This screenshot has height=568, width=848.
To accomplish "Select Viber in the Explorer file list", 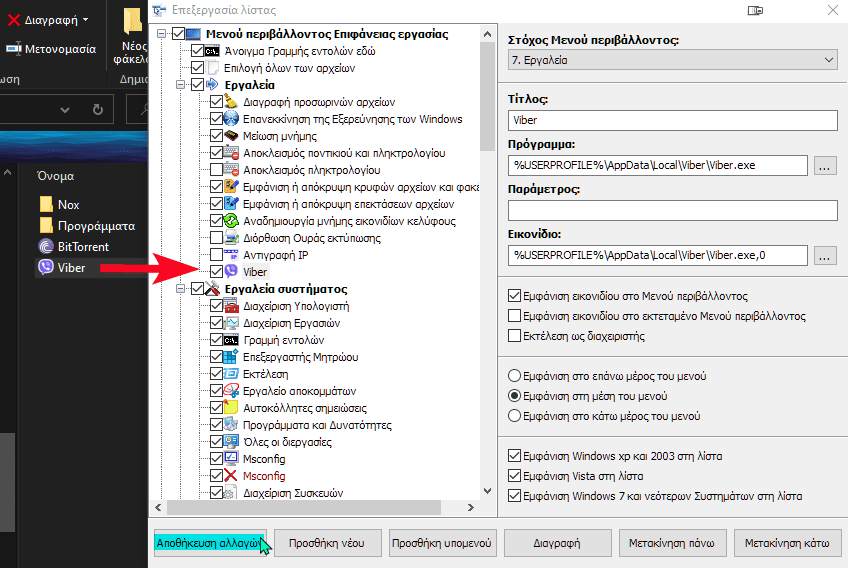I will click(71, 268).
